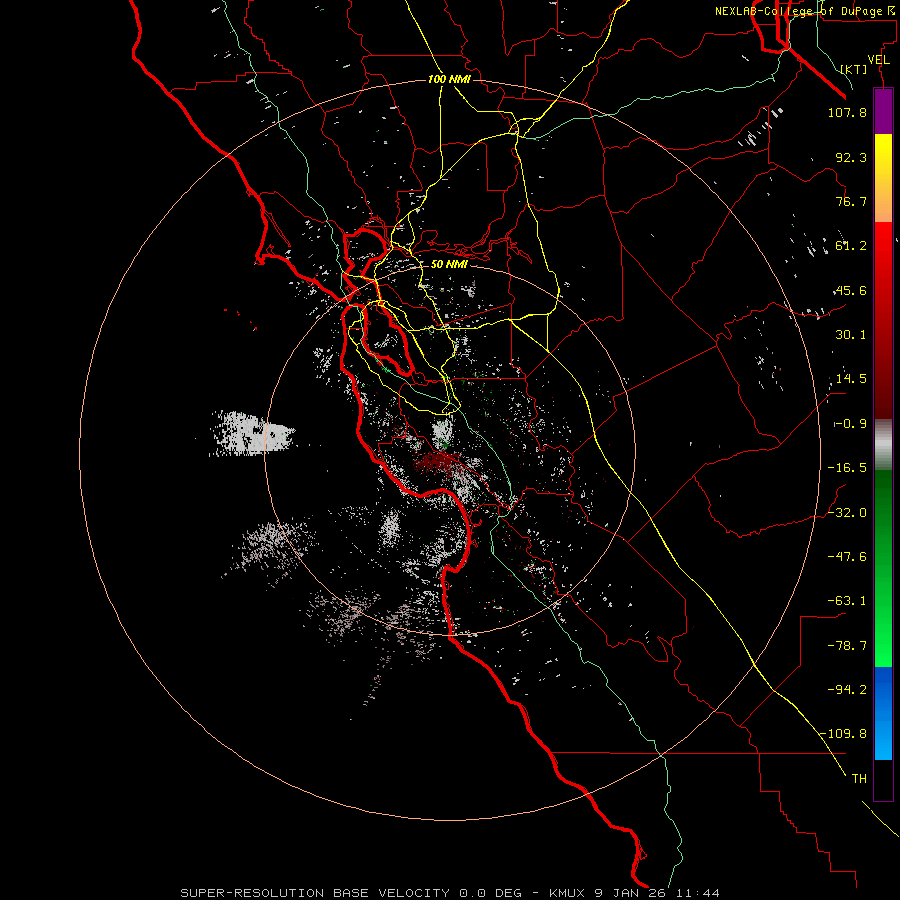This screenshot has height=900, width=900.
Task: Select the 45.6 velocity scale value
Action: (x=851, y=290)
